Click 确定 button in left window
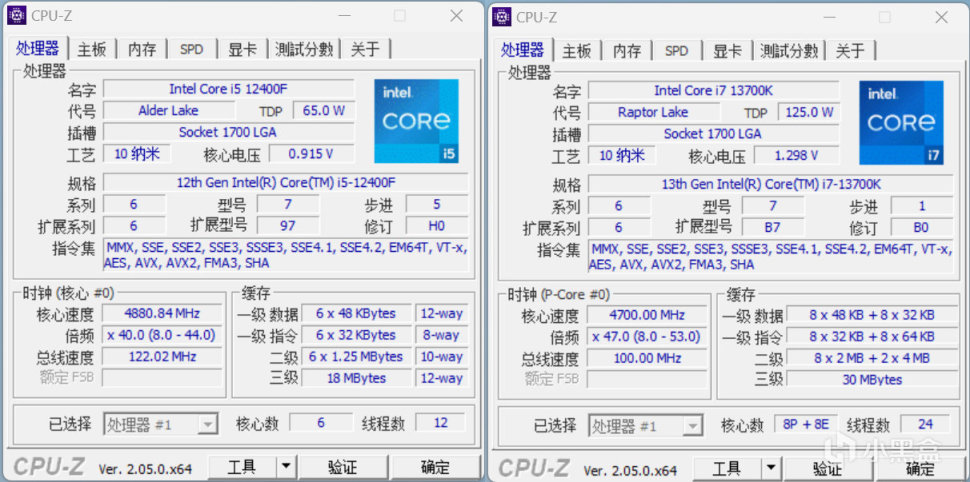The height and width of the screenshot is (482, 970). point(435,467)
